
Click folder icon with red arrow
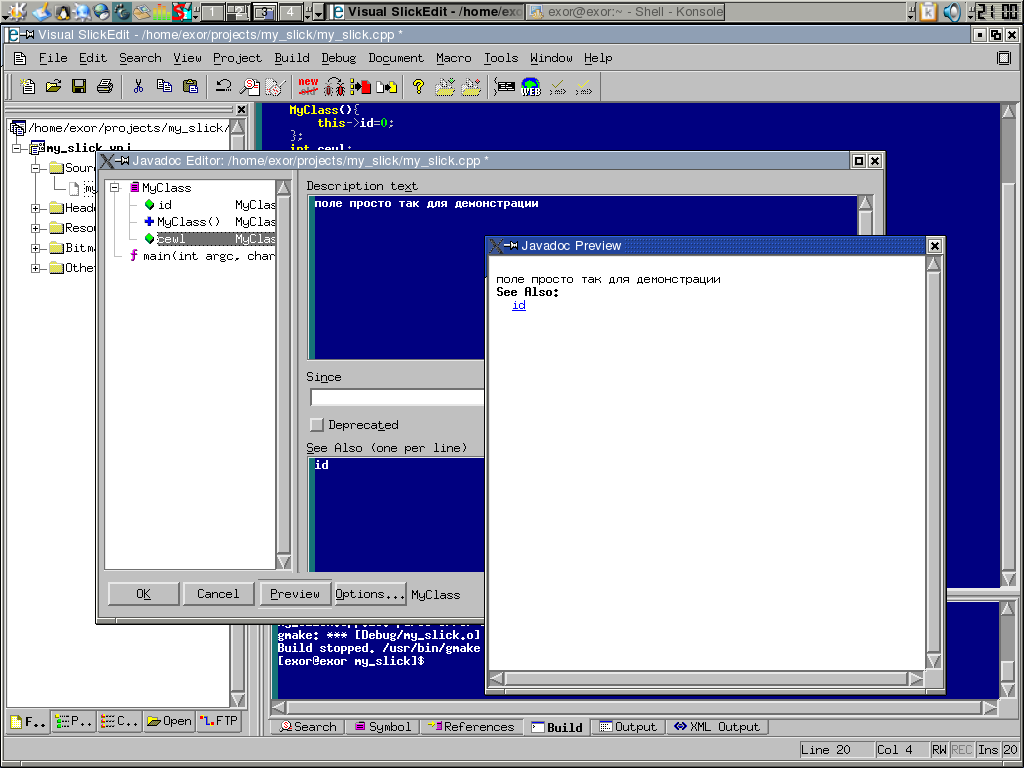pos(471,86)
